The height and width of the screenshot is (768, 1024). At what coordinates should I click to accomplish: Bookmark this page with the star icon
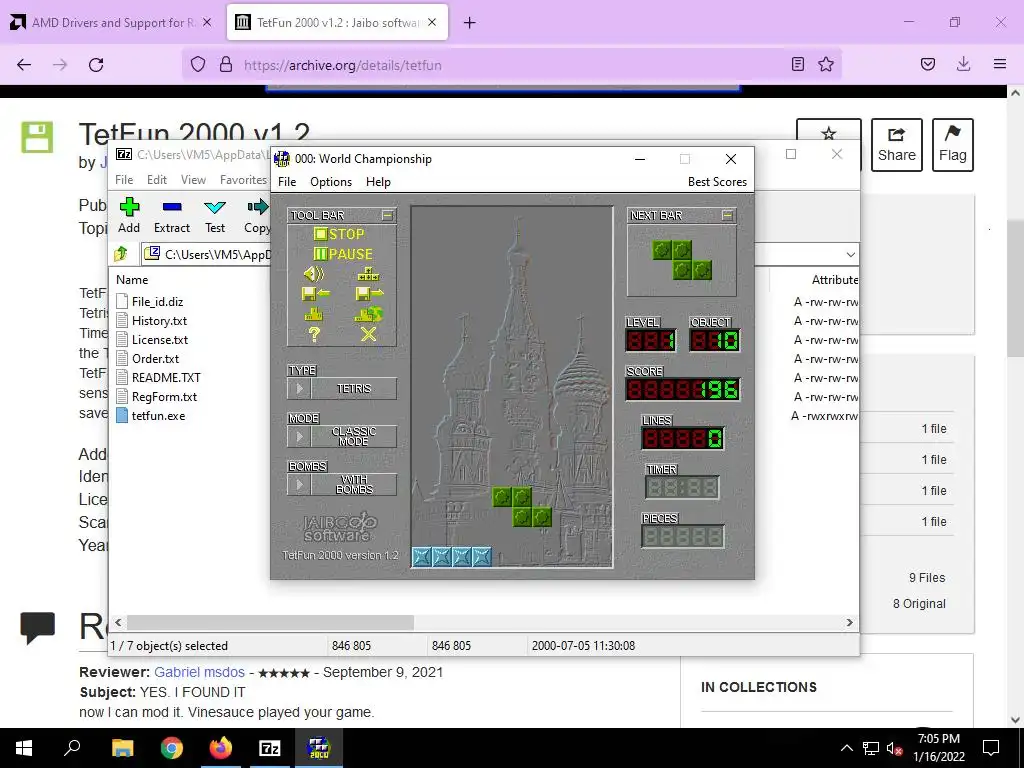click(x=826, y=64)
